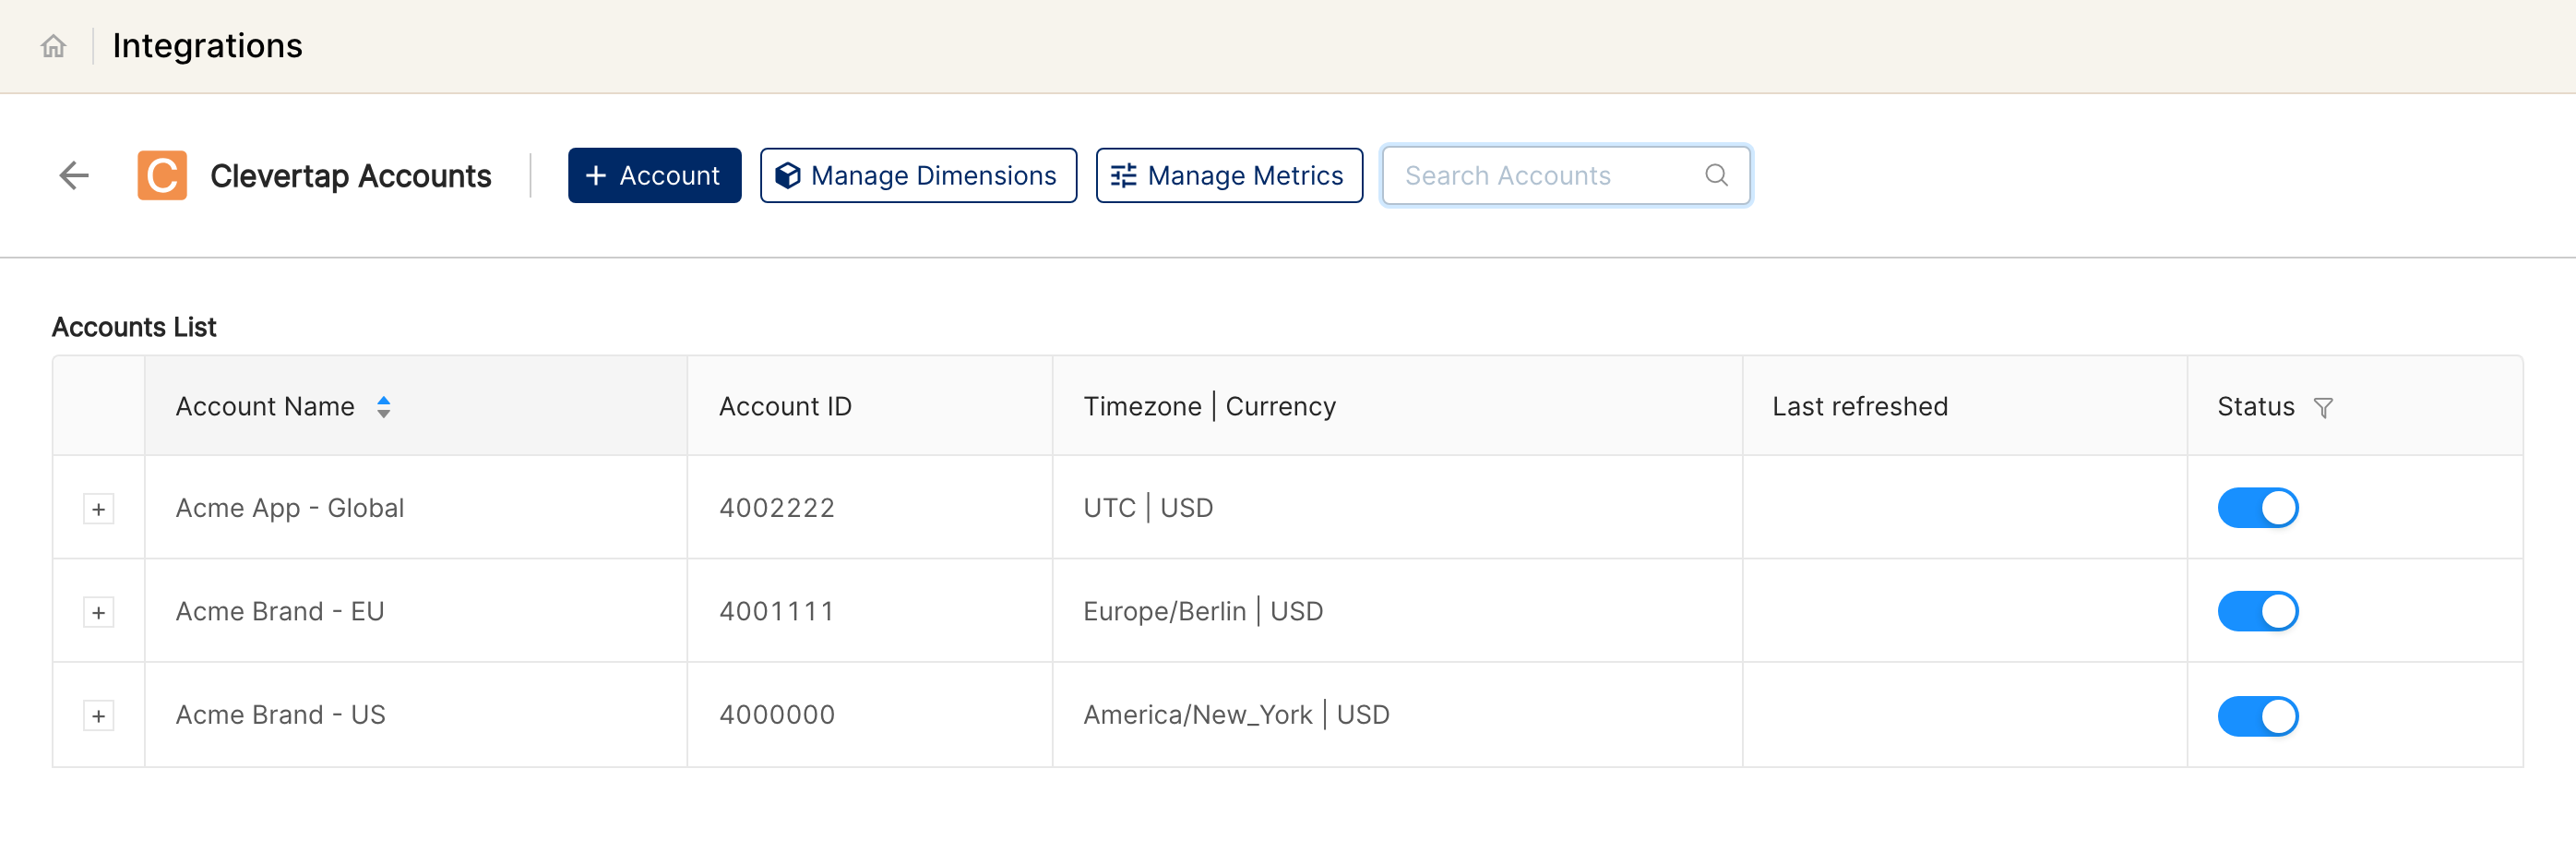
Task: Click the search magnifier icon
Action: pyautogui.click(x=1716, y=176)
